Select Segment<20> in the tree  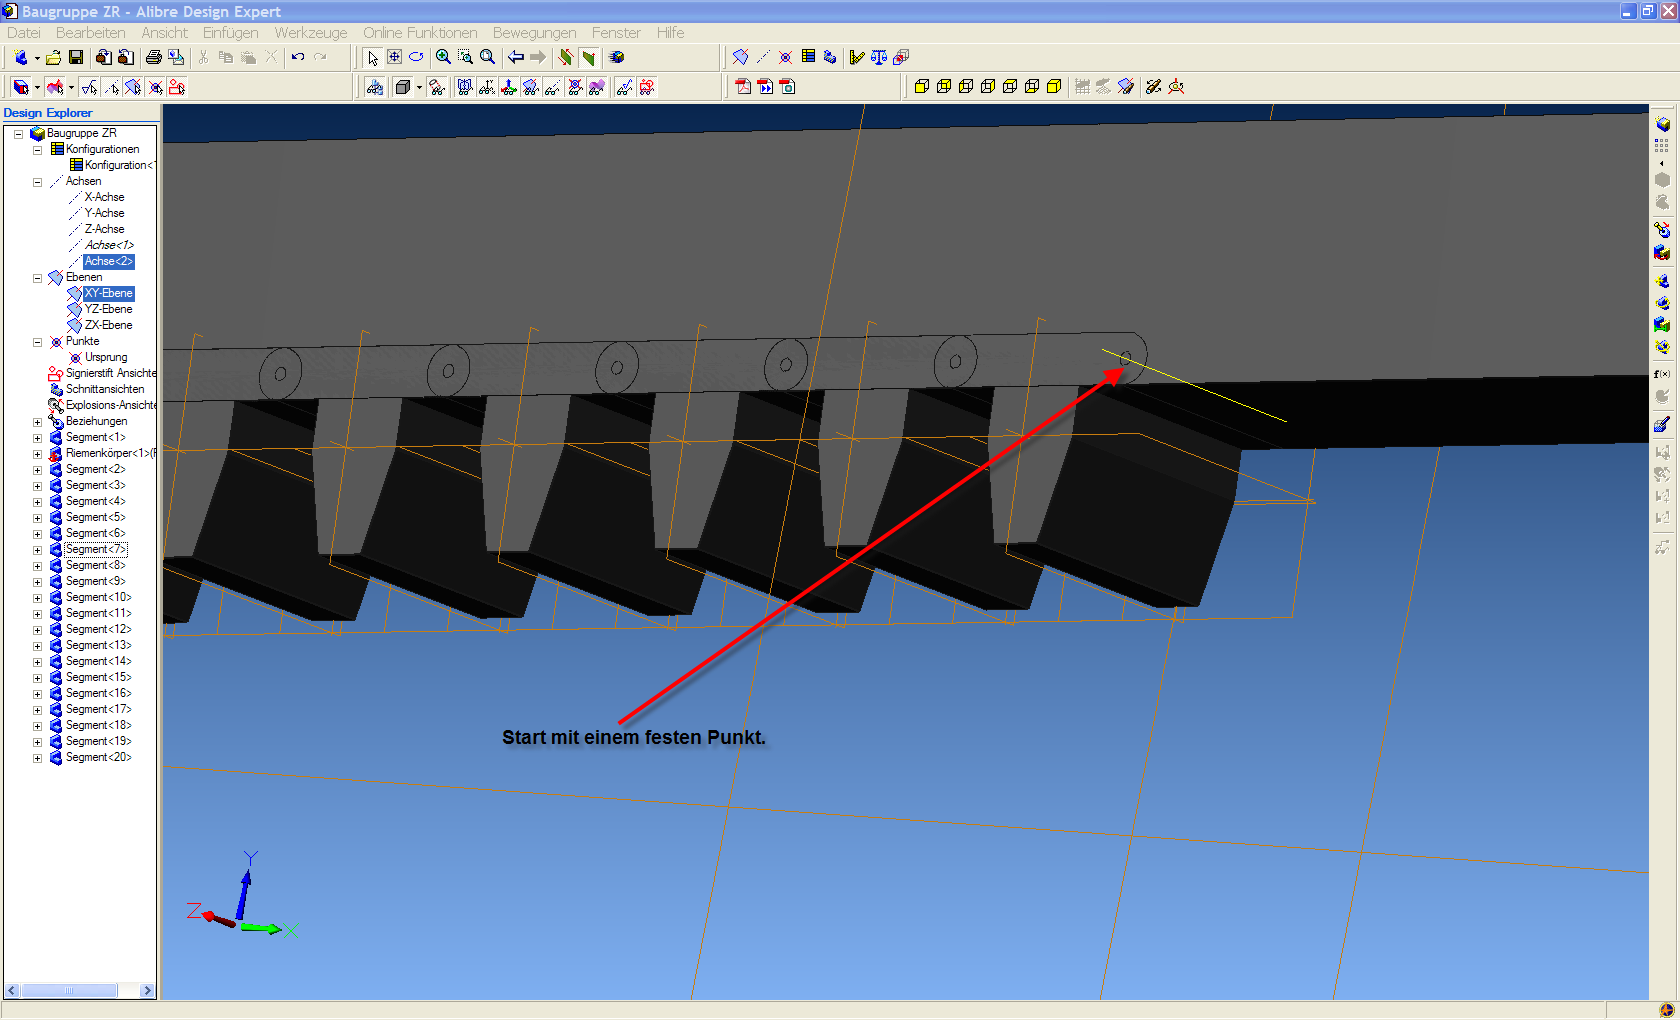click(x=99, y=757)
